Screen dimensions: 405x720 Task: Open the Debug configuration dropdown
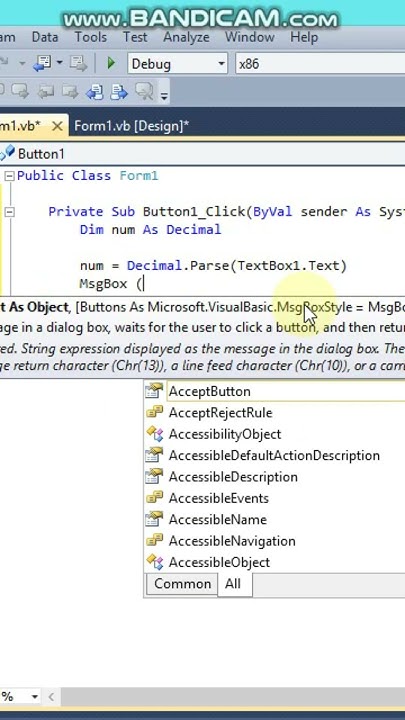tap(178, 63)
